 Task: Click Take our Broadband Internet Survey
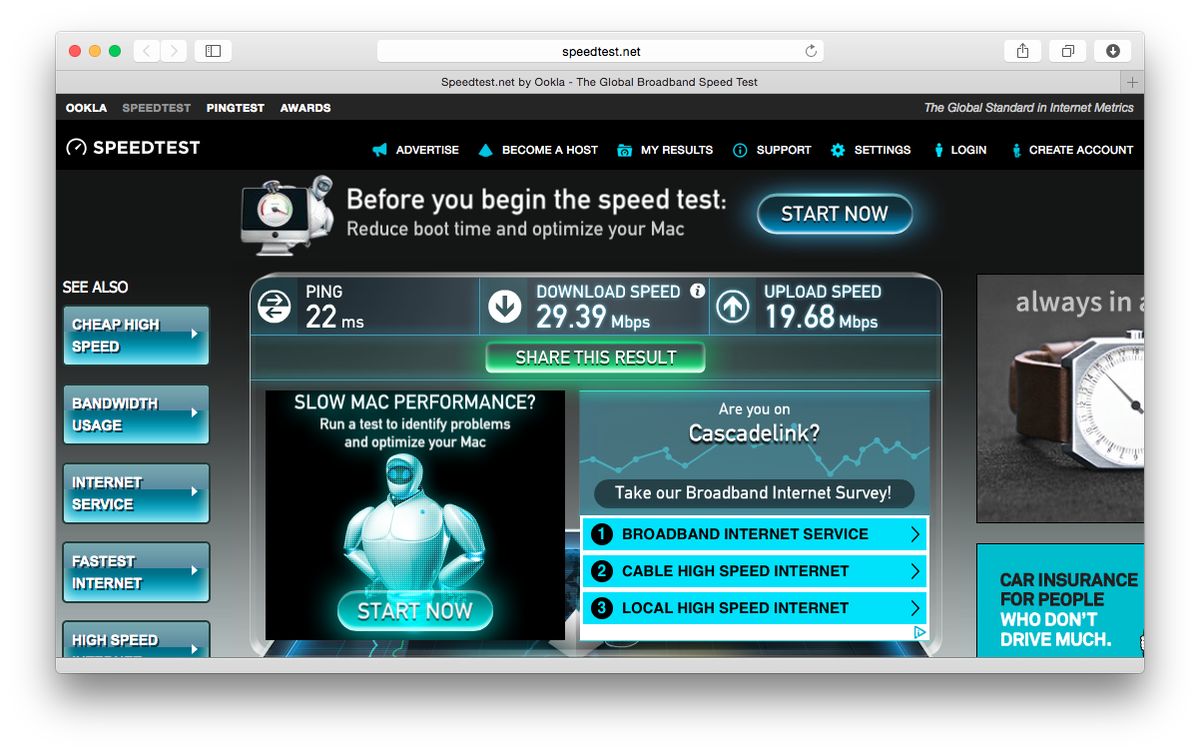tap(753, 493)
